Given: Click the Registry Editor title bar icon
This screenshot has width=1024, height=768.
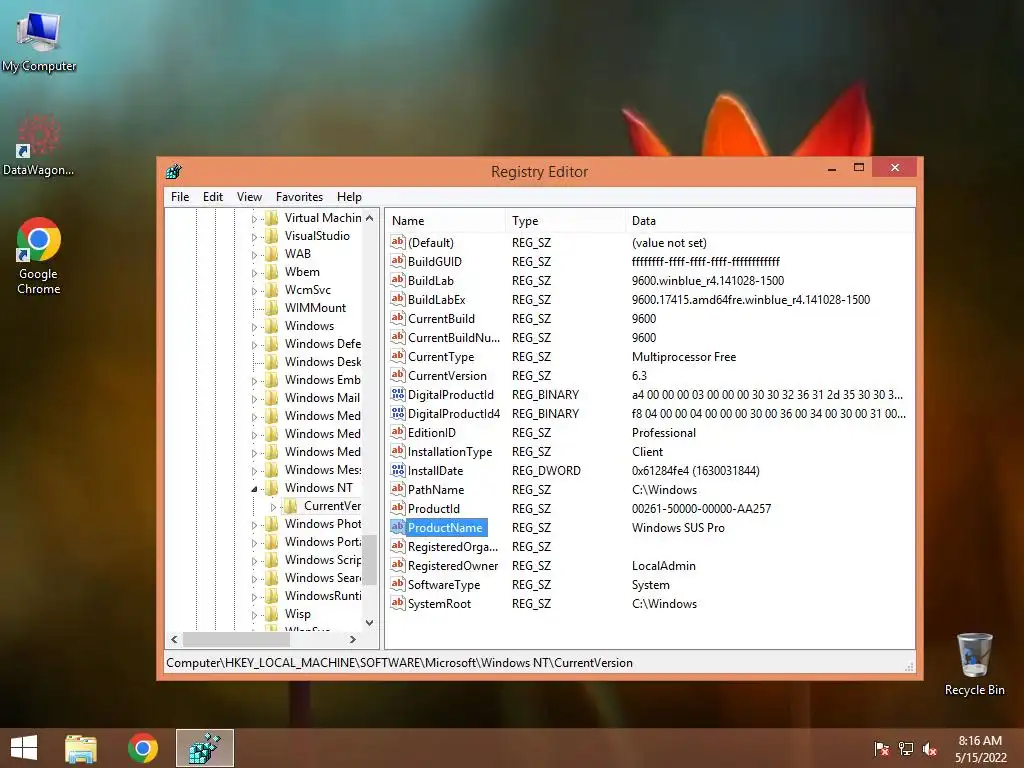Looking at the screenshot, I should pyautogui.click(x=174, y=172).
